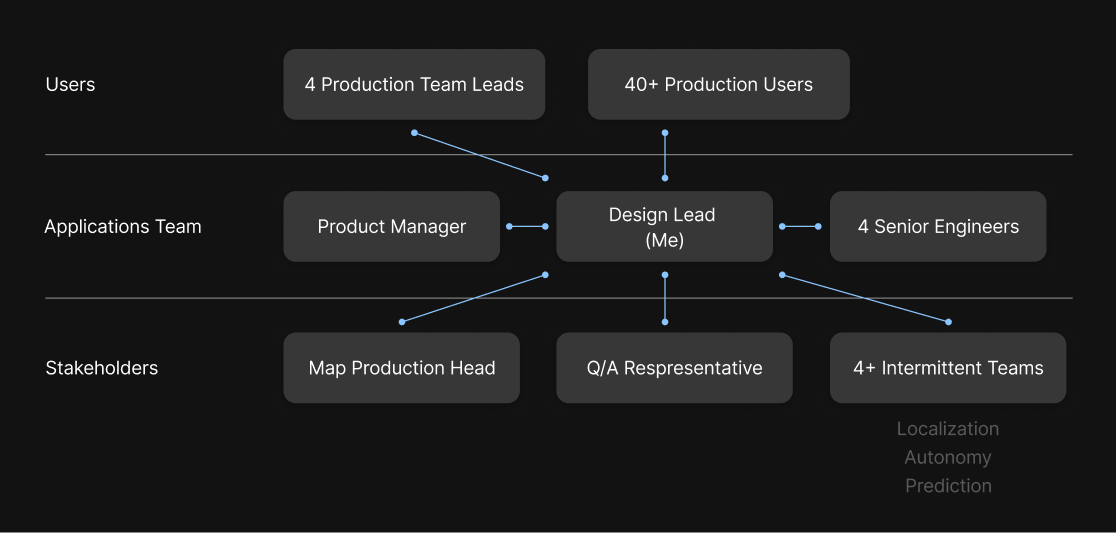Click connector between Product Manager and Design Lead

click(527, 227)
